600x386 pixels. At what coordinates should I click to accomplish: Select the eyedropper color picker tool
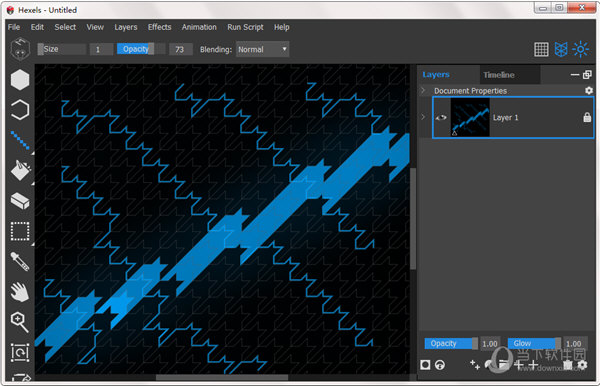click(20, 262)
